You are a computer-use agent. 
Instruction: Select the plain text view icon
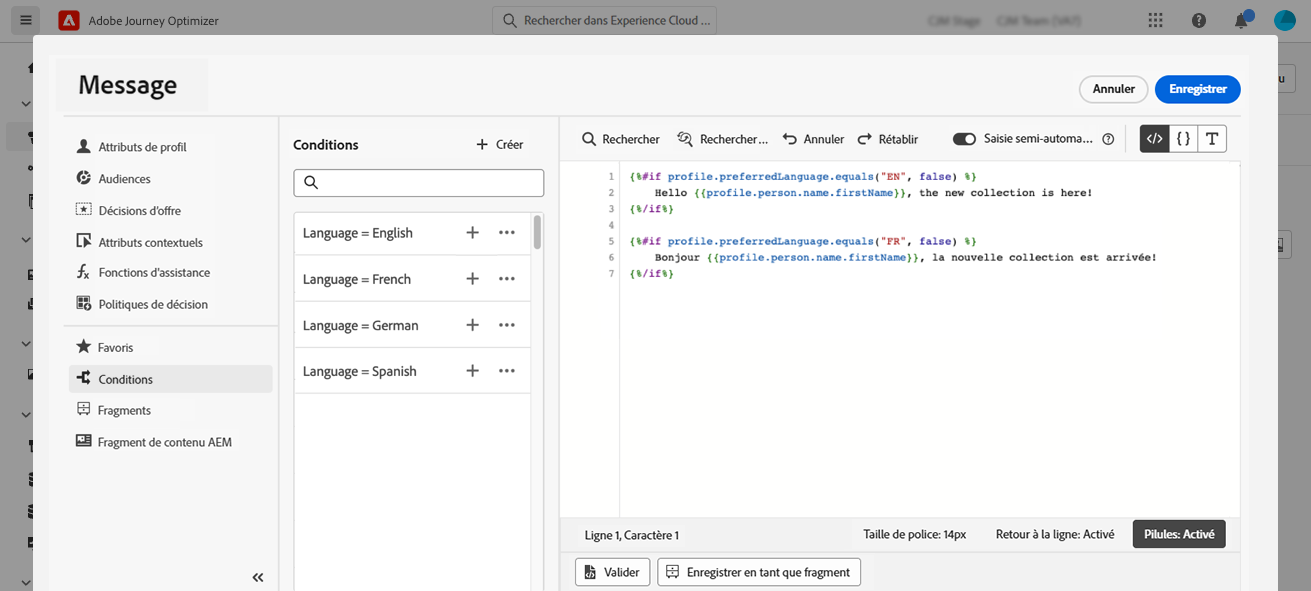tap(1212, 139)
